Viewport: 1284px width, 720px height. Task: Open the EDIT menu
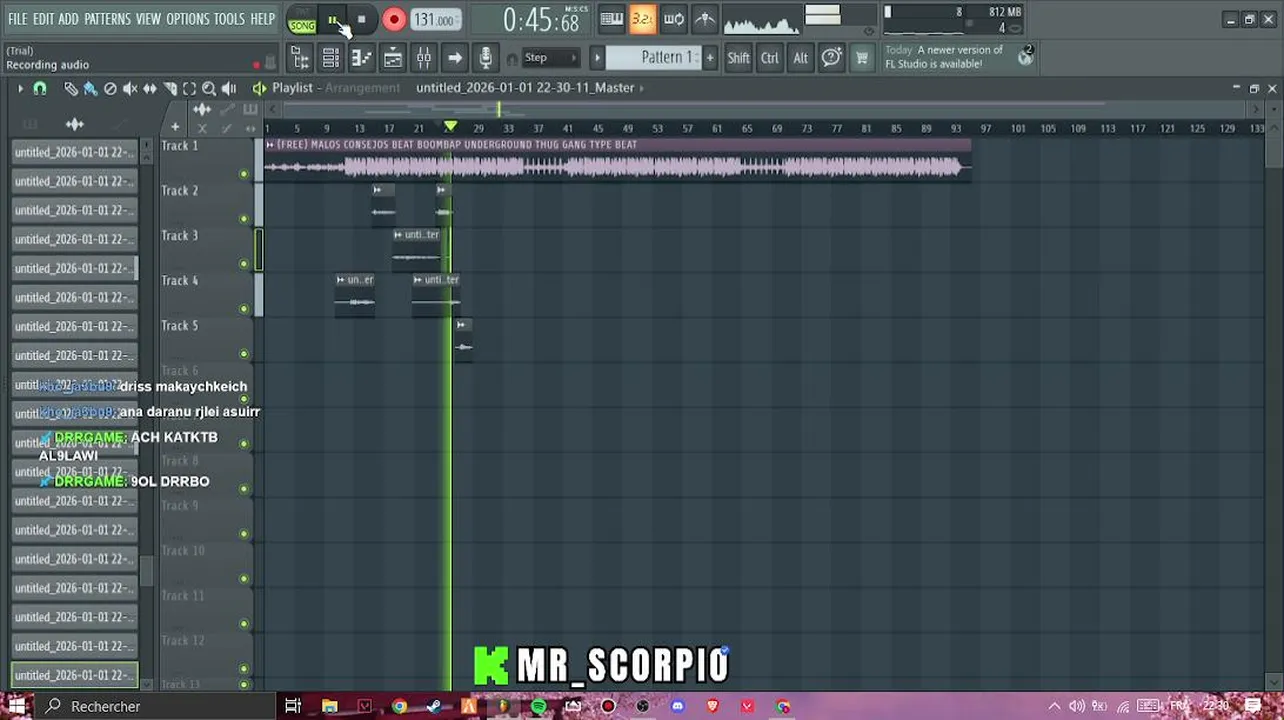[43, 19]
